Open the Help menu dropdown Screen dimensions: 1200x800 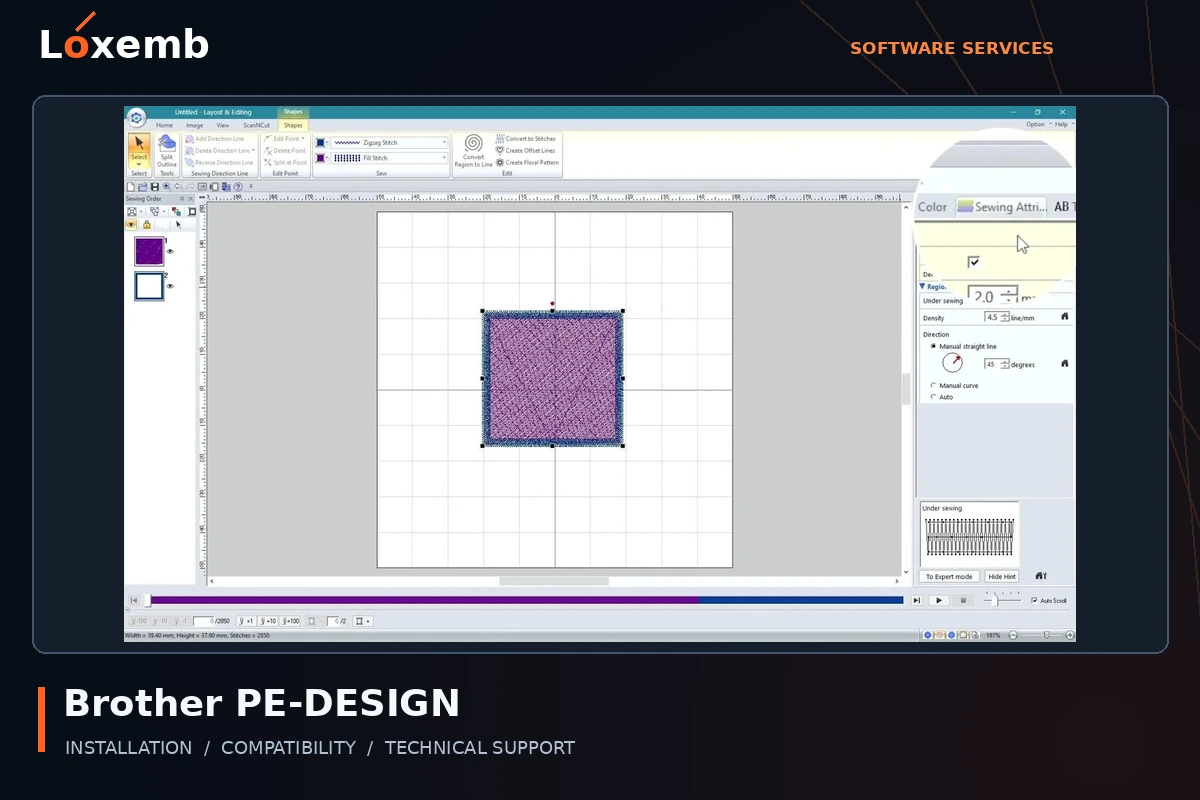[1062, 125]
